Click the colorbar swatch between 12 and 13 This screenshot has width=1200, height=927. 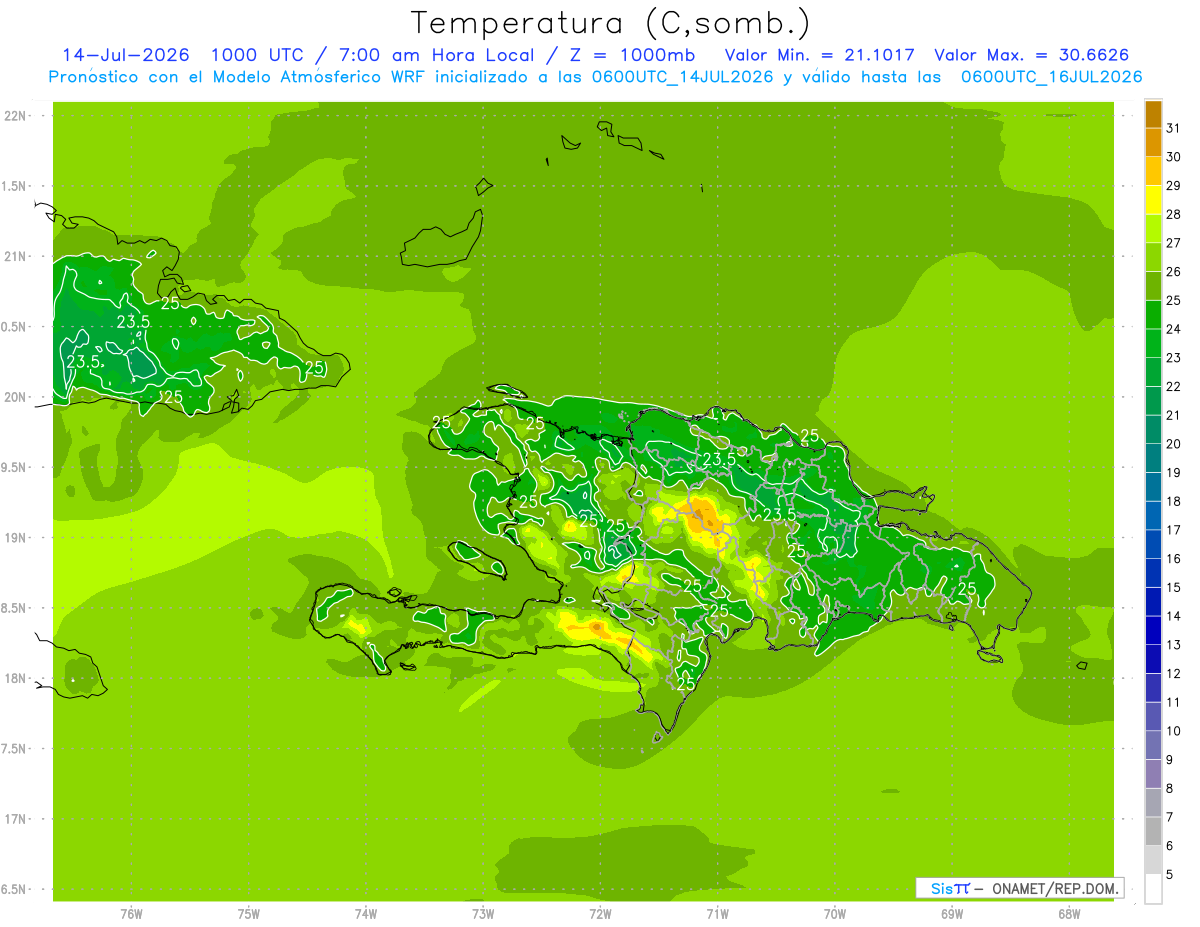[1153, 659]
